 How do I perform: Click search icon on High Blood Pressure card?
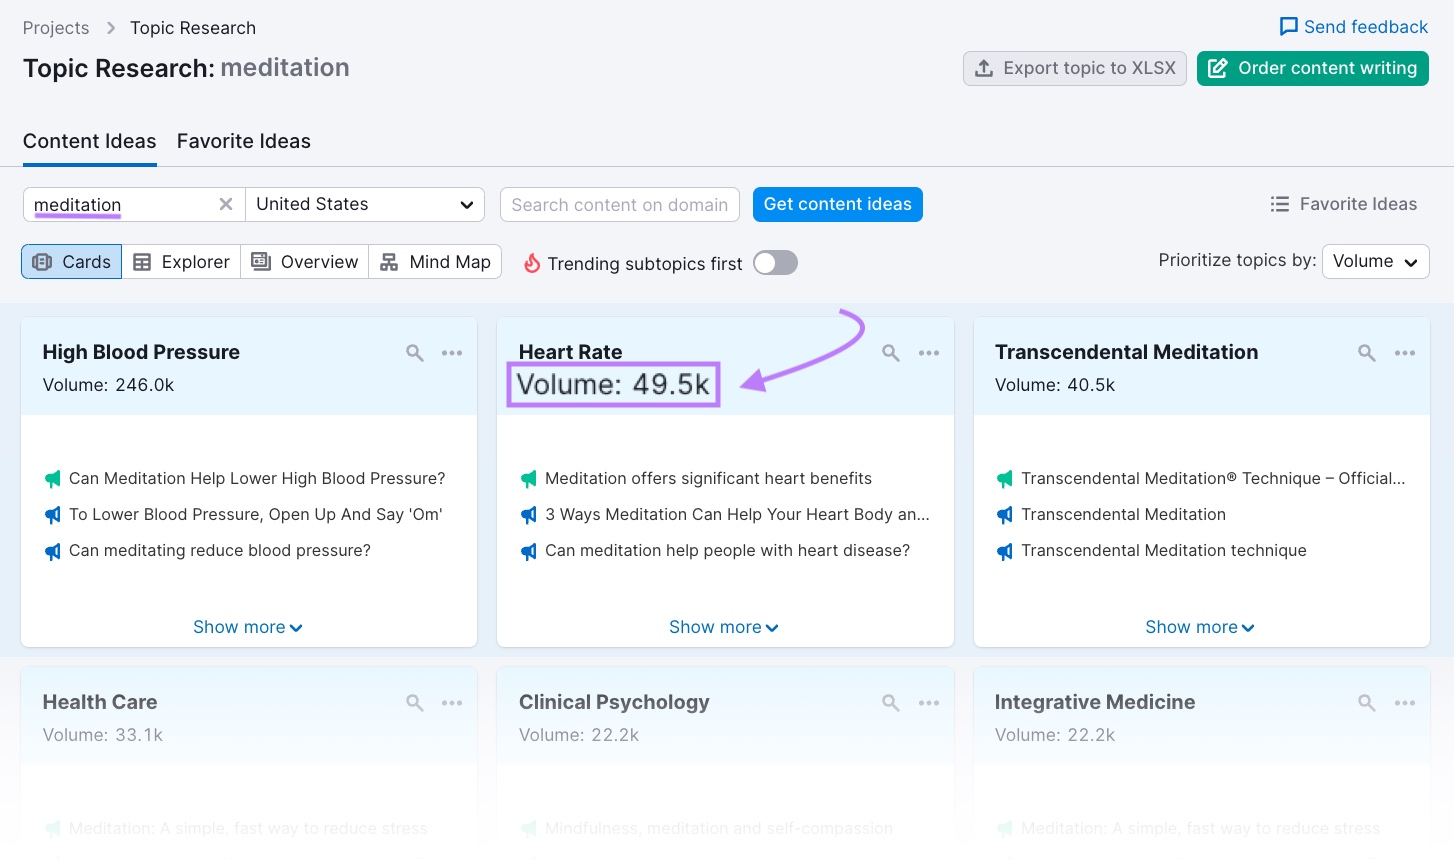pos(414,353)
